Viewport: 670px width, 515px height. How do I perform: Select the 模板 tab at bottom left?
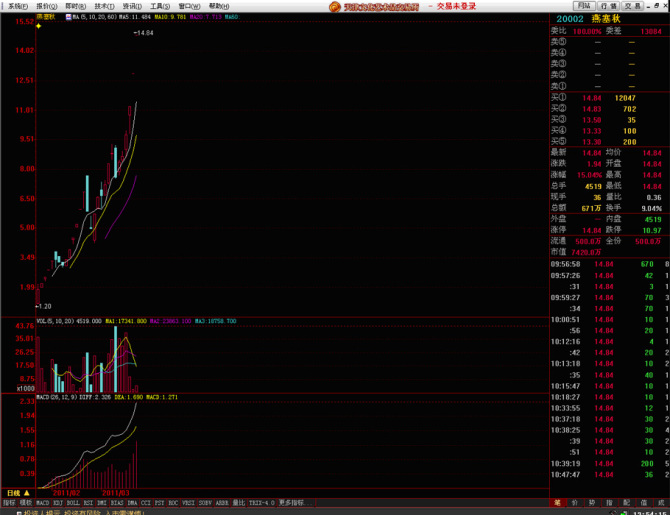pos(26,502)
